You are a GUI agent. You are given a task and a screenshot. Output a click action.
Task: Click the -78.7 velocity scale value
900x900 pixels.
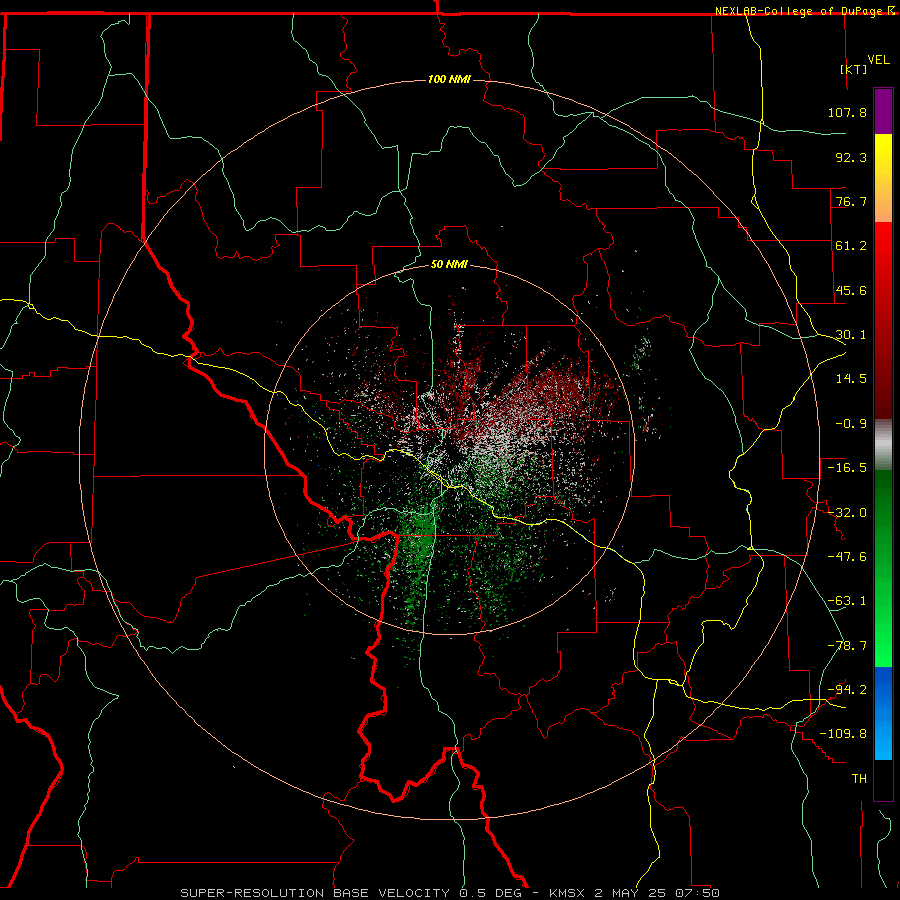847,646
